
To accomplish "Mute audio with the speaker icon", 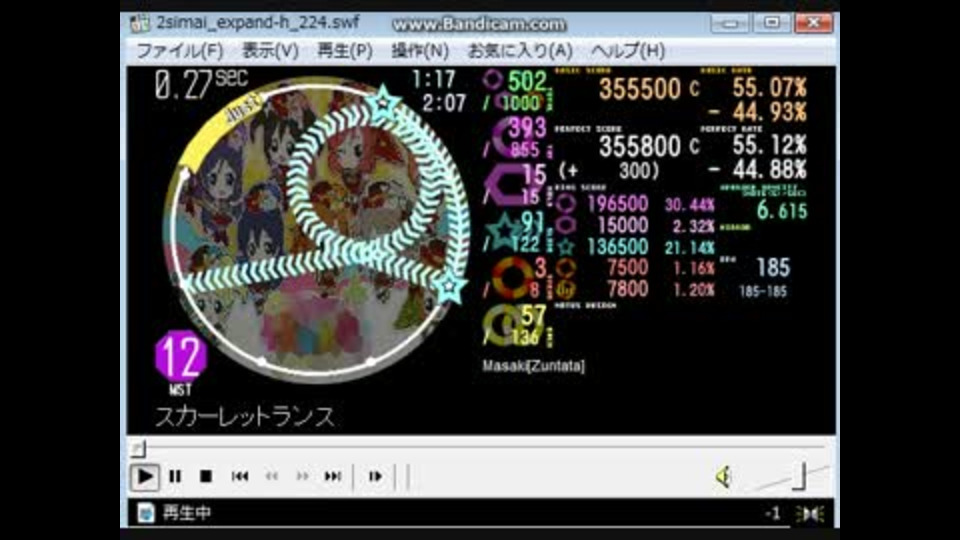I will (723, 476).
